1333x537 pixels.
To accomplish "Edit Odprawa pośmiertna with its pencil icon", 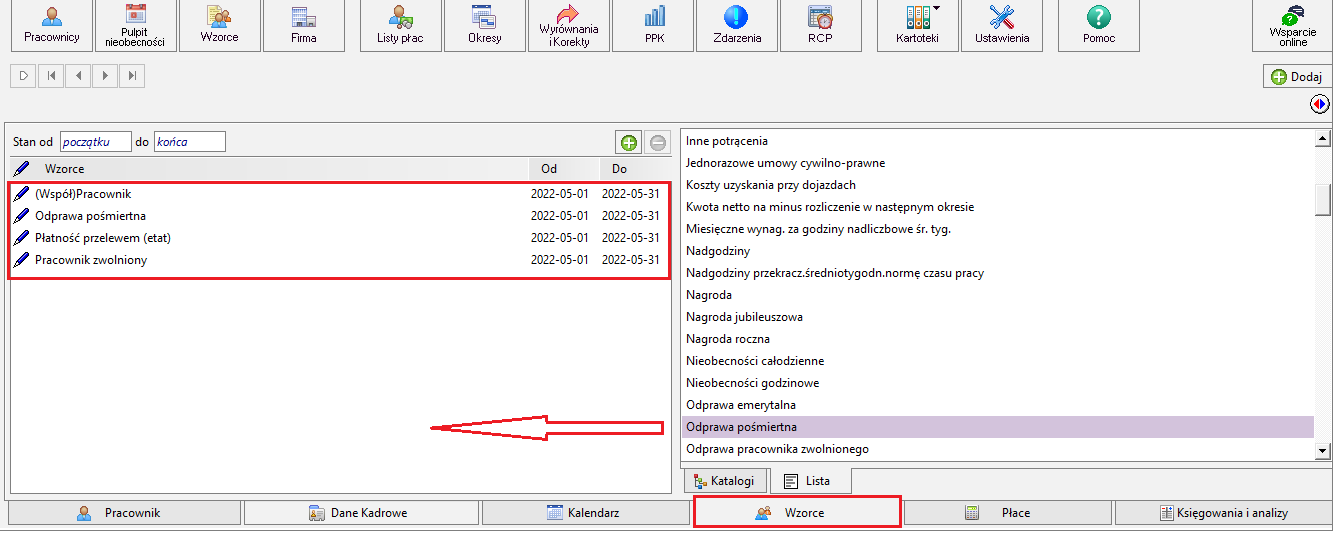I will (x=21, y=215).
